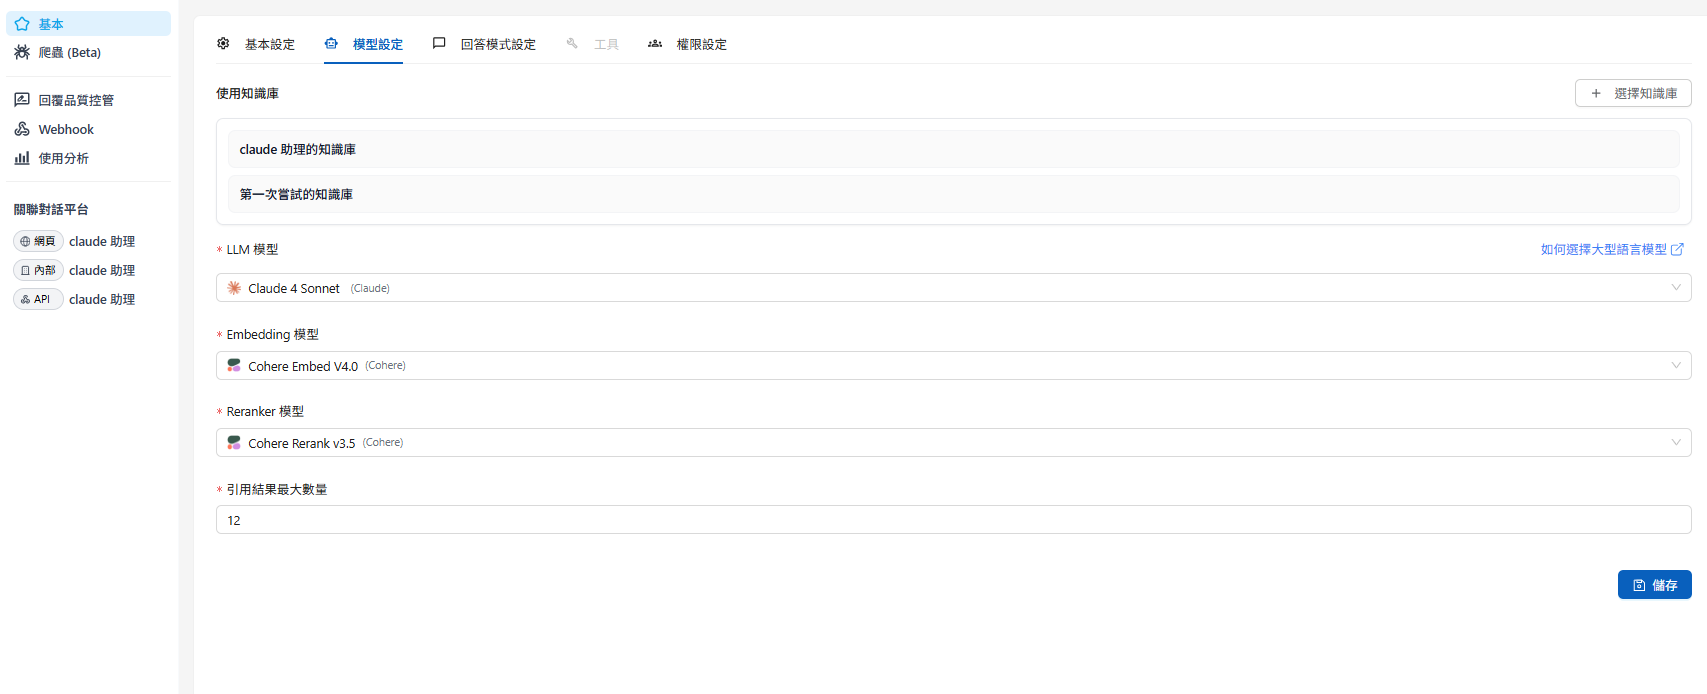Select the 工具 tab

pos(593,44)
